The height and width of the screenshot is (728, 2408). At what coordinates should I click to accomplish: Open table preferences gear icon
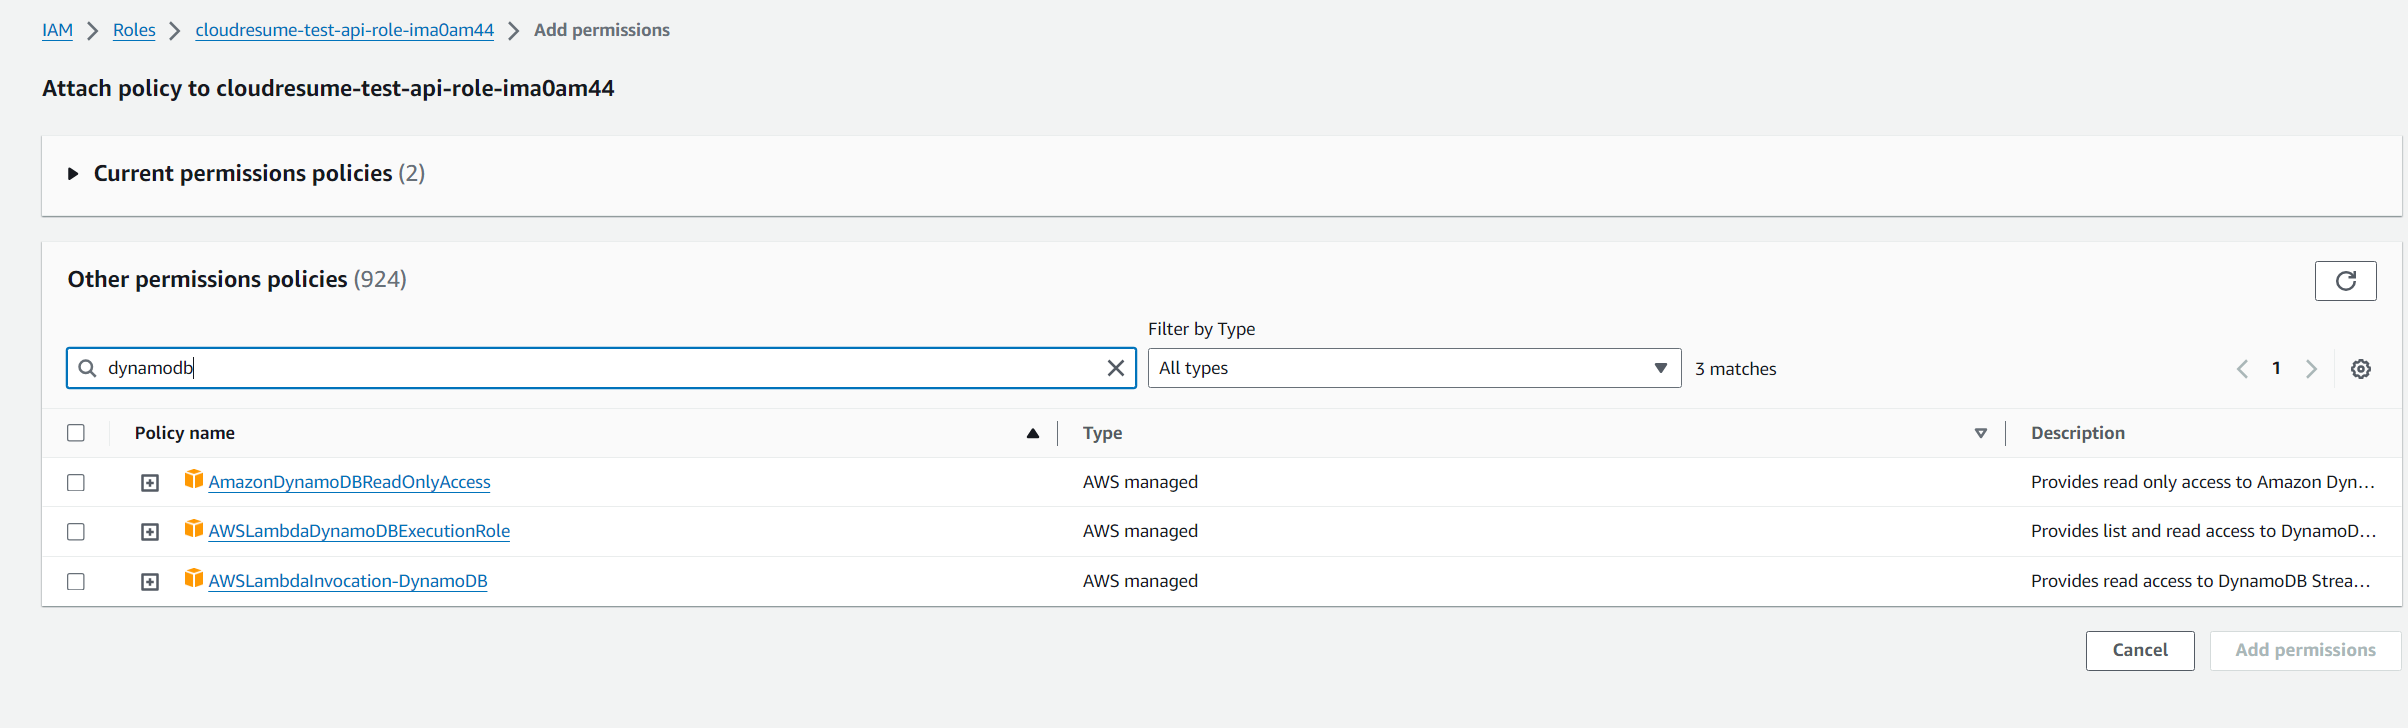pyautogui.click(x=2361, y=369)
